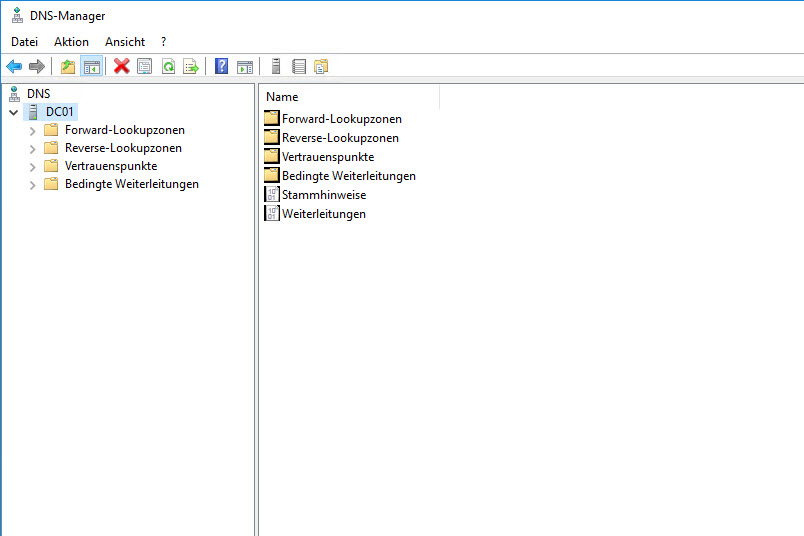
Task: Select Vertrauenspunkte label in tree
Action: [x=111, y=166]
